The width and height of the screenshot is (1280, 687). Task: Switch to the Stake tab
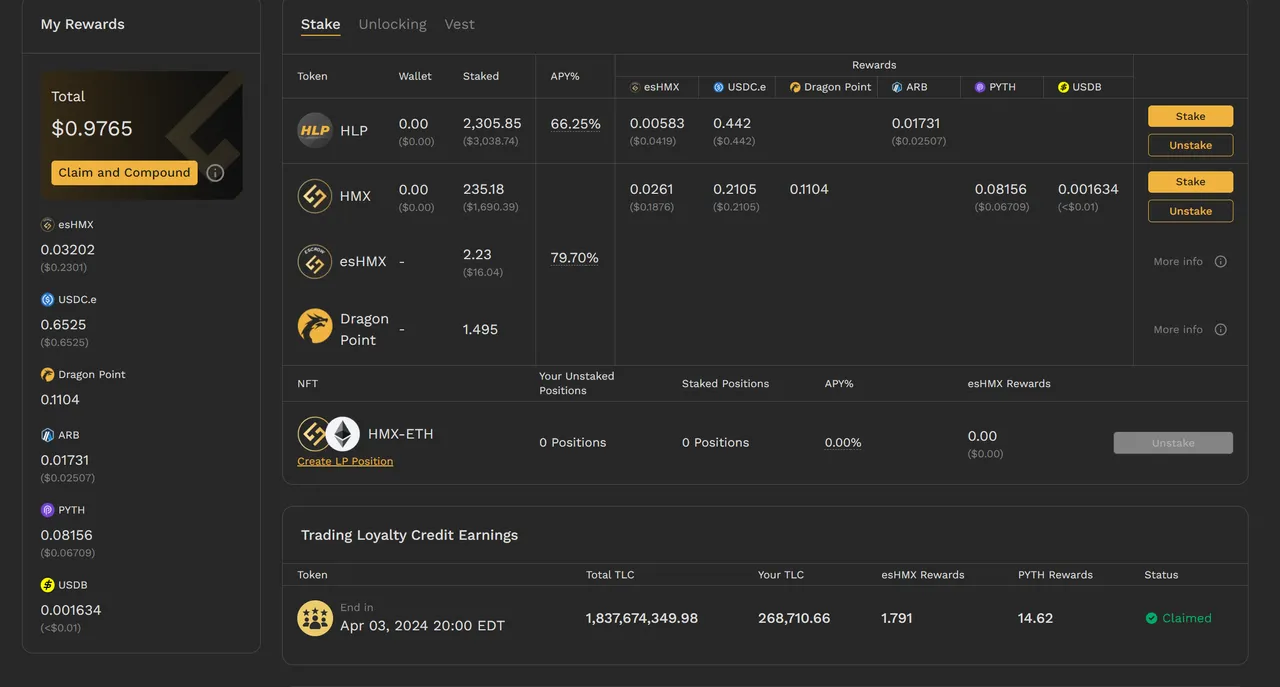pos(321,24)
